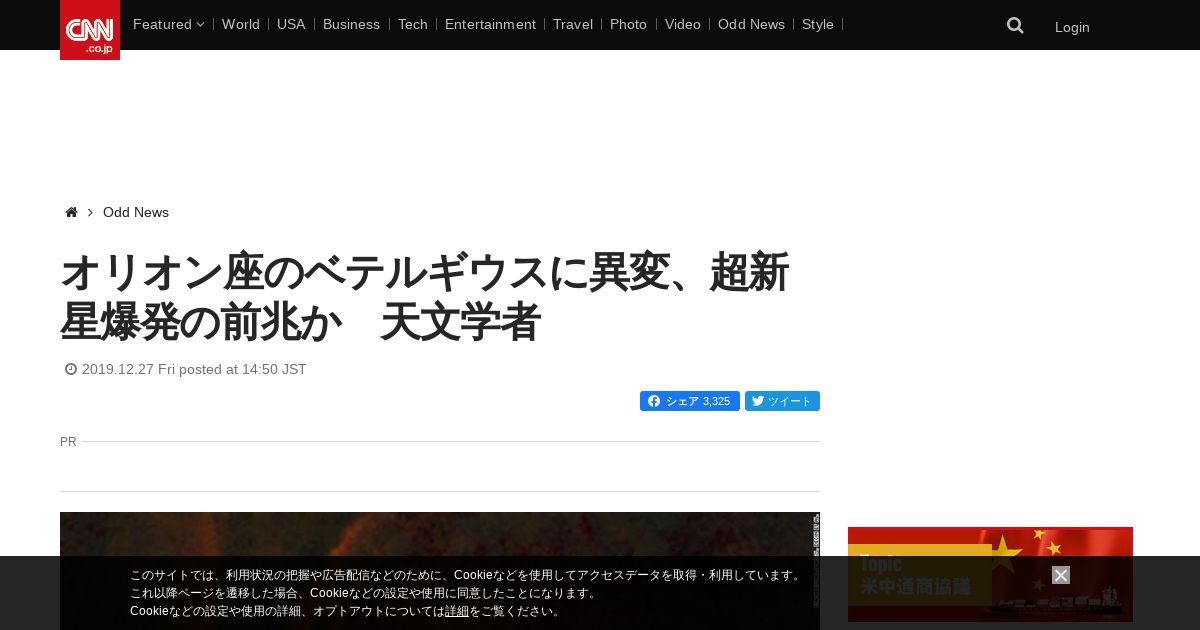Select the Tech menu item
1200x630 pixels.
pos(413,24)
